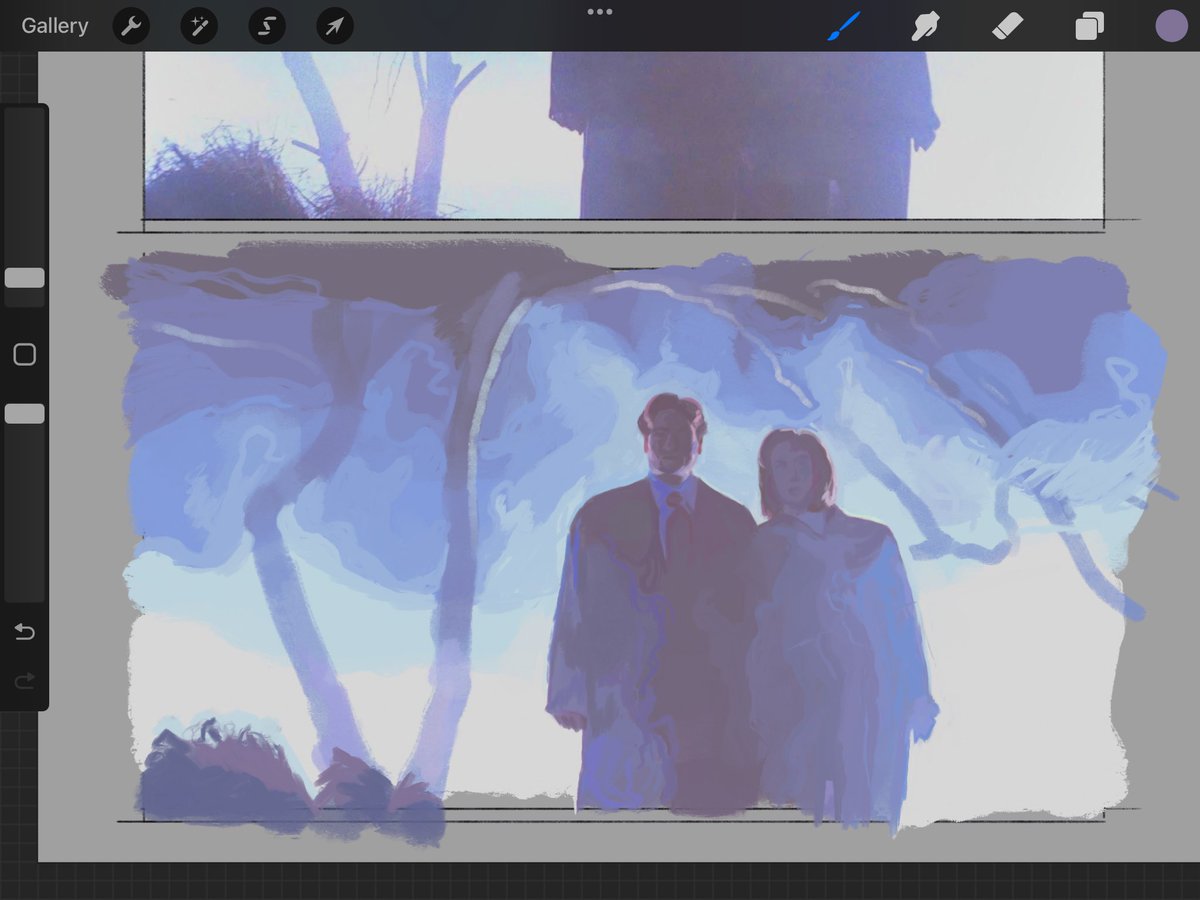
Task: Open the Layers panel
Action: pyautogui.click(x=1089, y=26)
